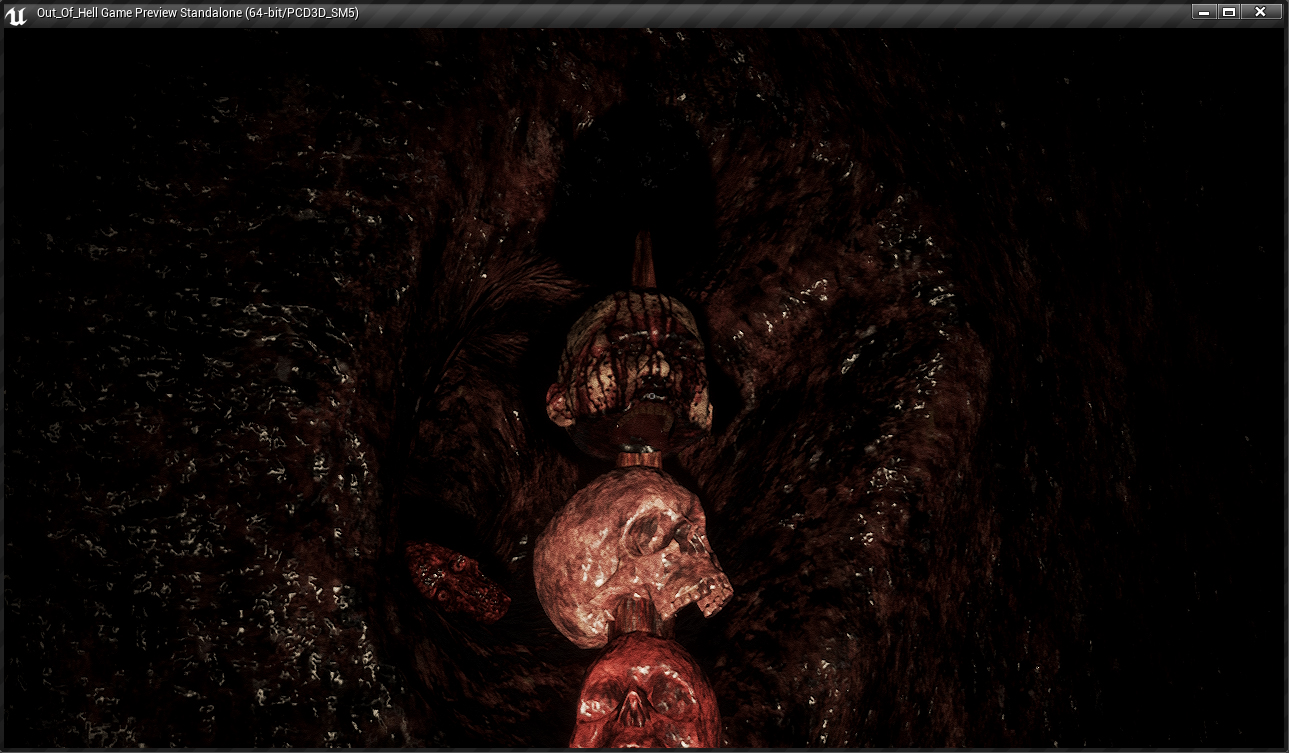Image resolution: width=1289 pixels, height=753 pixels.
Task: Click the Unreal Engine logo icon
Action: click(16, 14)
